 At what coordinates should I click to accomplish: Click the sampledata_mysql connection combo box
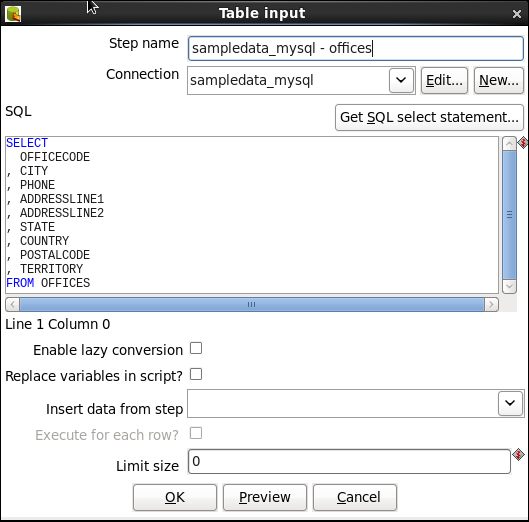pos(301,80)
